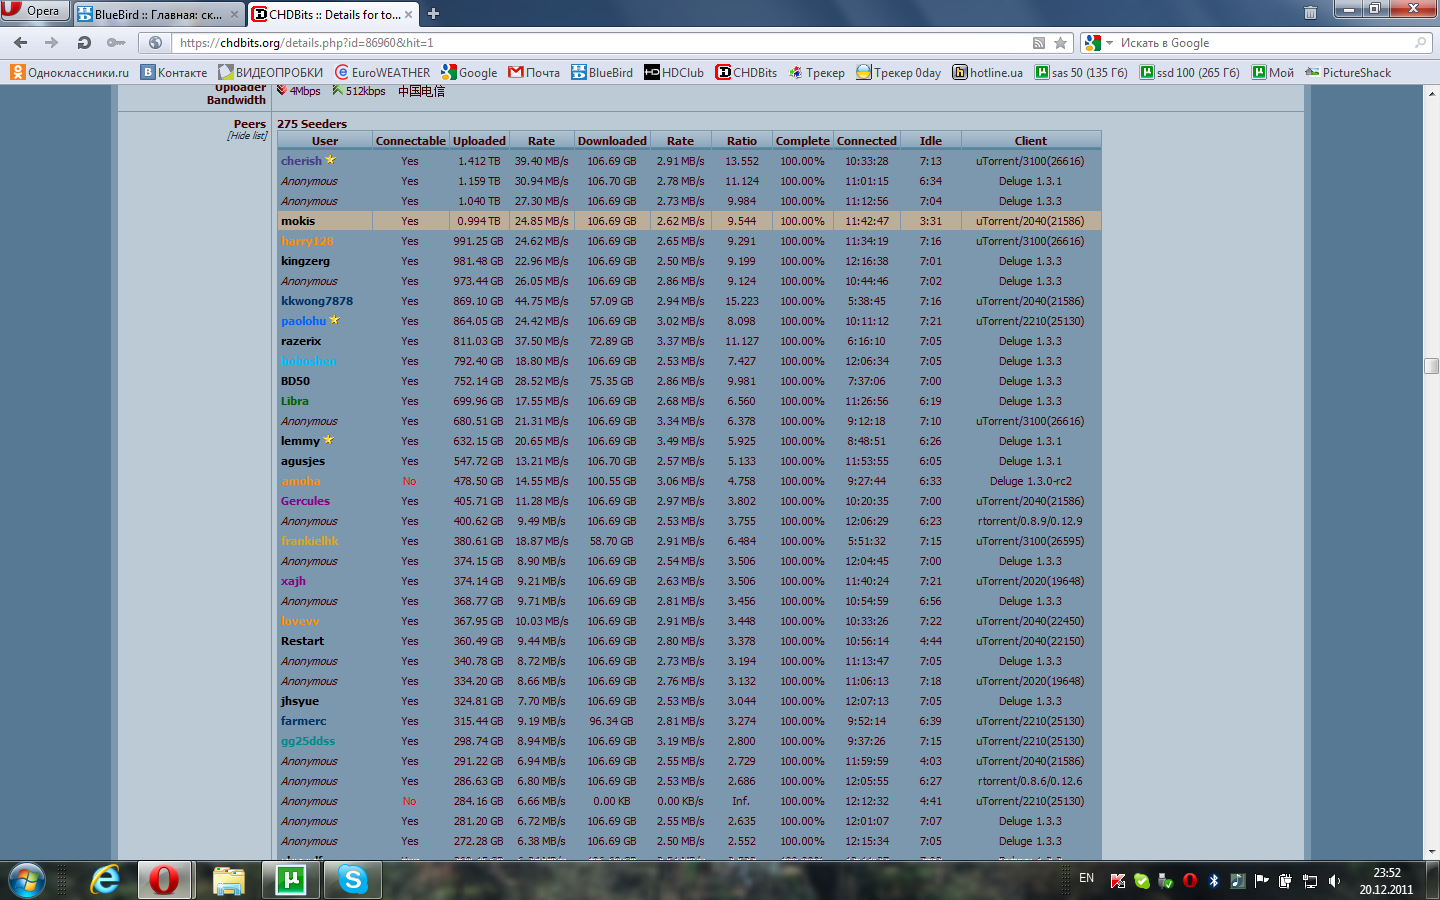Viewport: 1440px width, 900px height.
Task: Click the Kaspersky tray icon
Action: click(1118, 881)
